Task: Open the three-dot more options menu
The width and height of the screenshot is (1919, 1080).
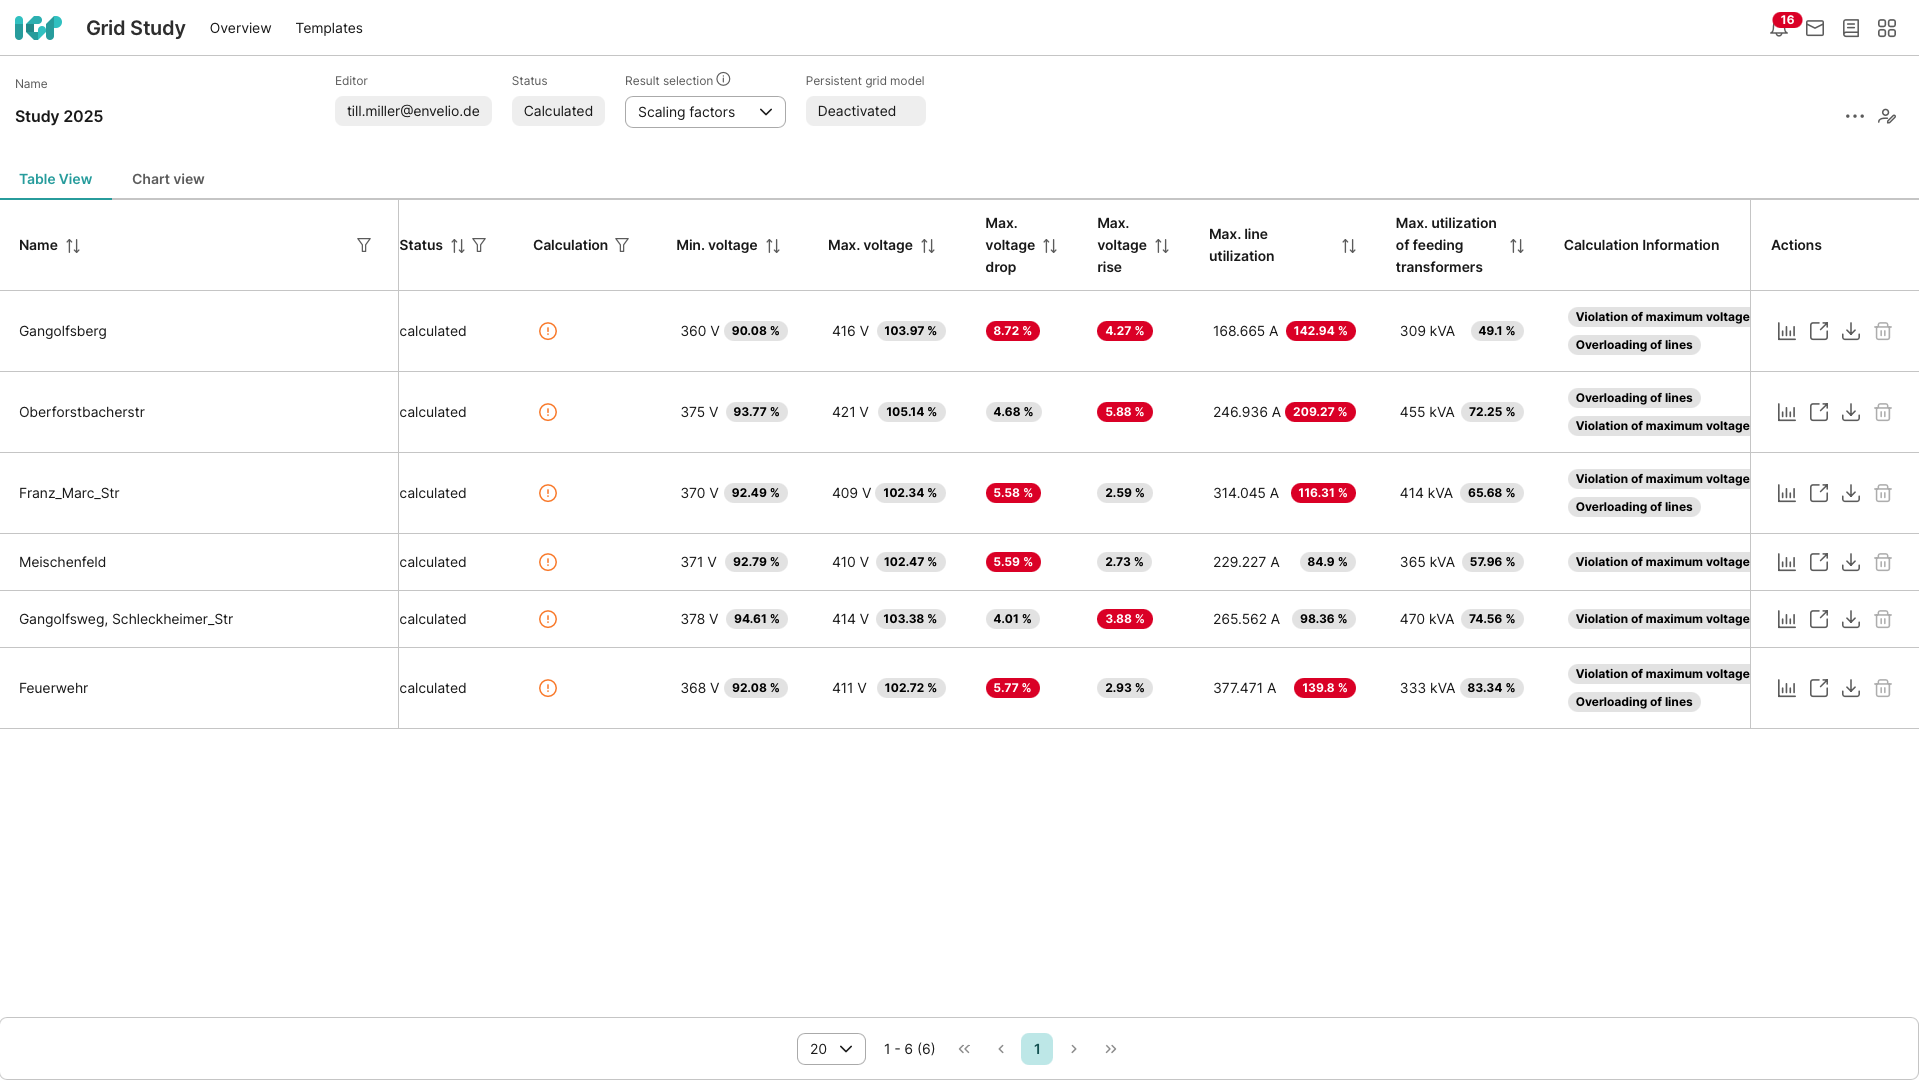Action: [1855, 116]
